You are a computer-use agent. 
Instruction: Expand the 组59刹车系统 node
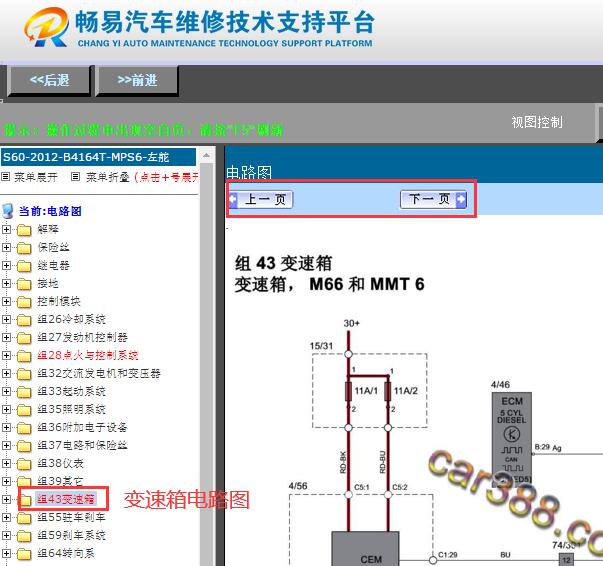pos(6,535)
